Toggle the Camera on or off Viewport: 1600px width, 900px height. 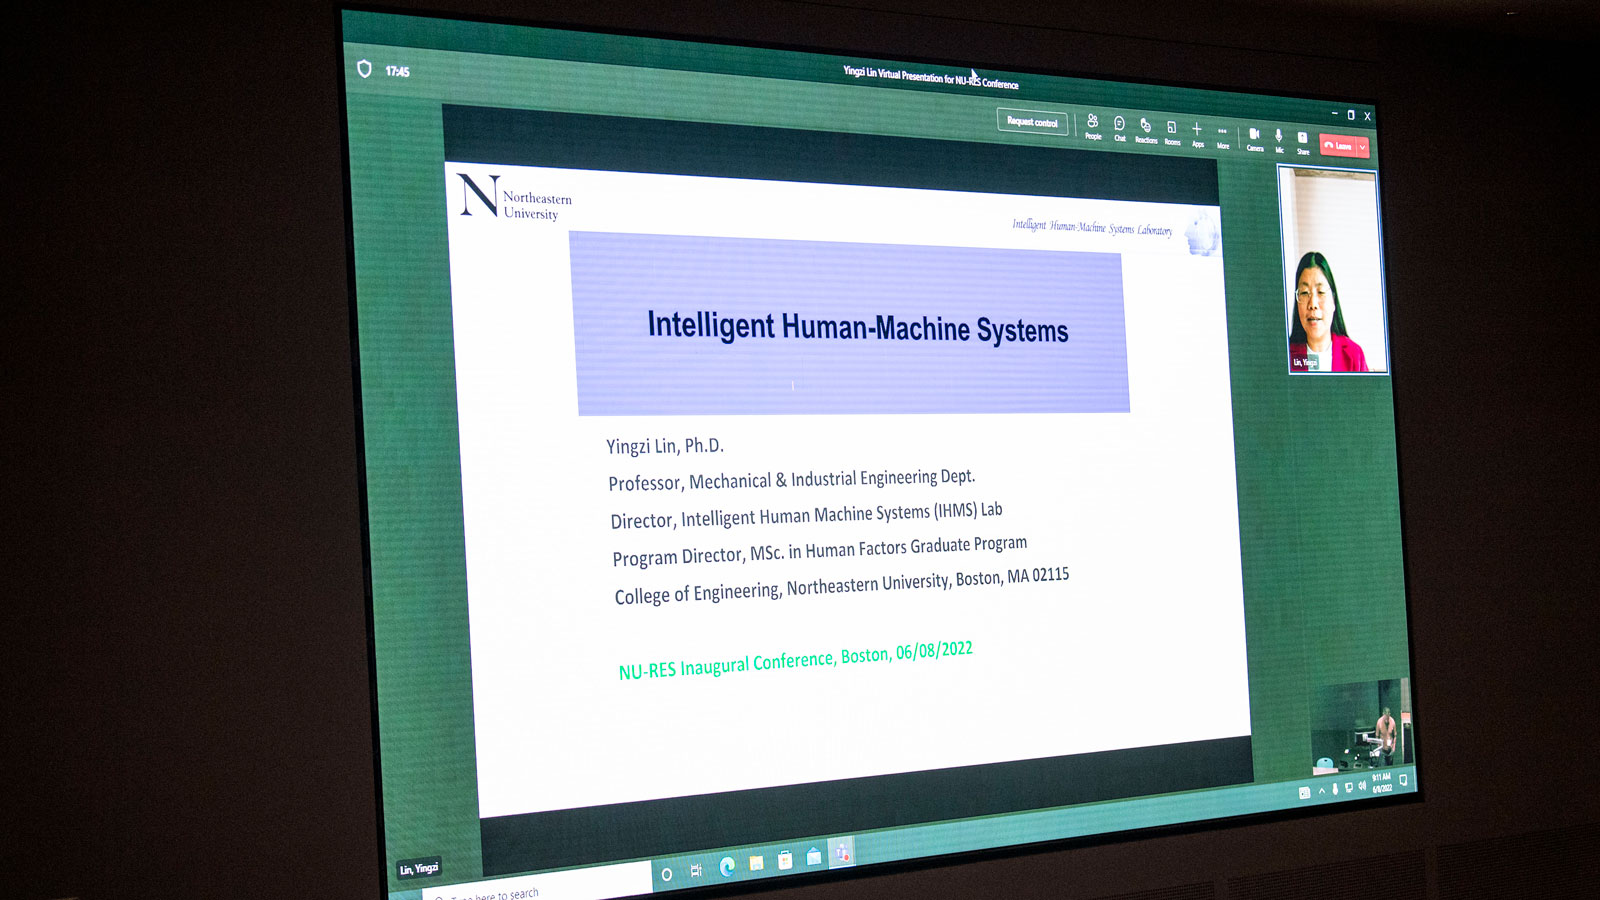[1254, 140]
